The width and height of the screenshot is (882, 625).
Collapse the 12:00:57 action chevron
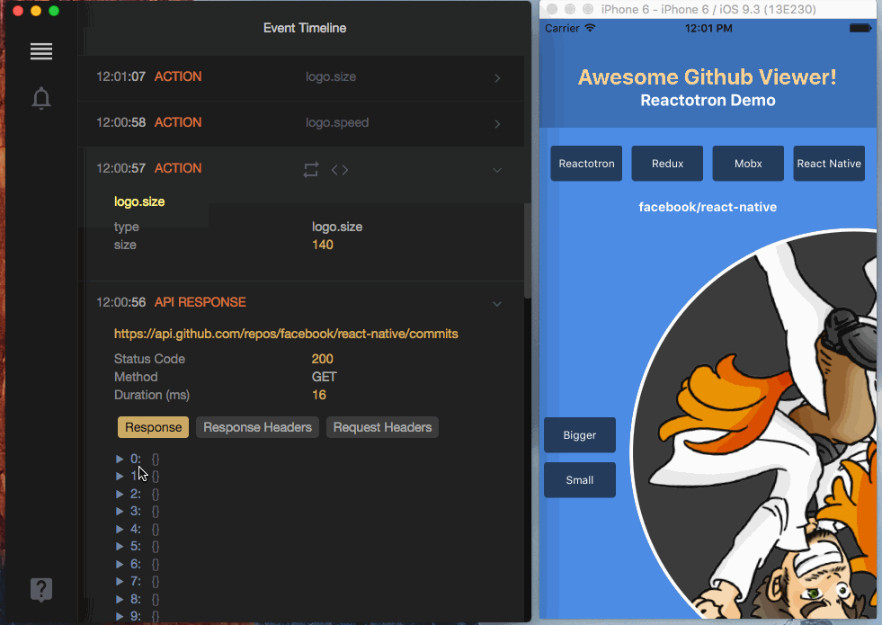click(497, 170)
